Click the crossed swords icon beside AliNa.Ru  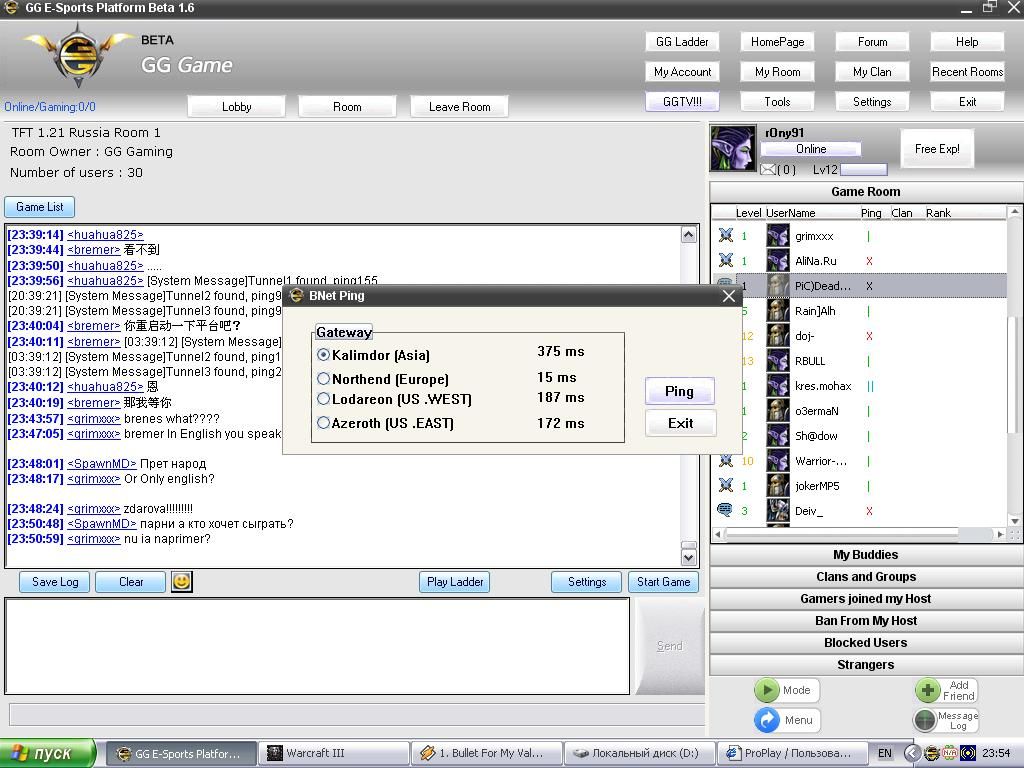(x=726, y=260)
